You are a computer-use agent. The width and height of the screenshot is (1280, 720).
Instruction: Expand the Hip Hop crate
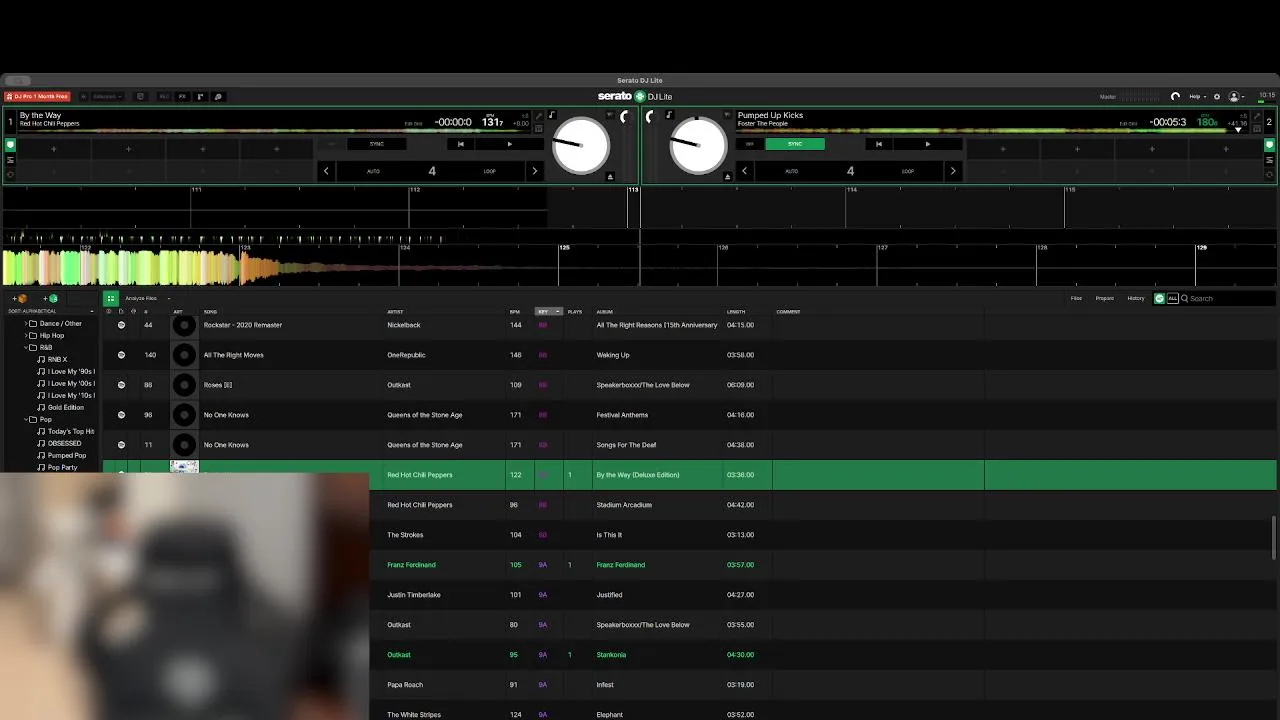pyautogui.click(x=26, y=336)
